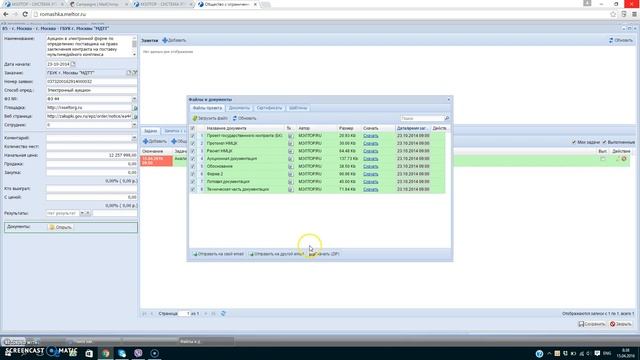
Task: Refresh the file list with Обновить
Action: point(244,118)
